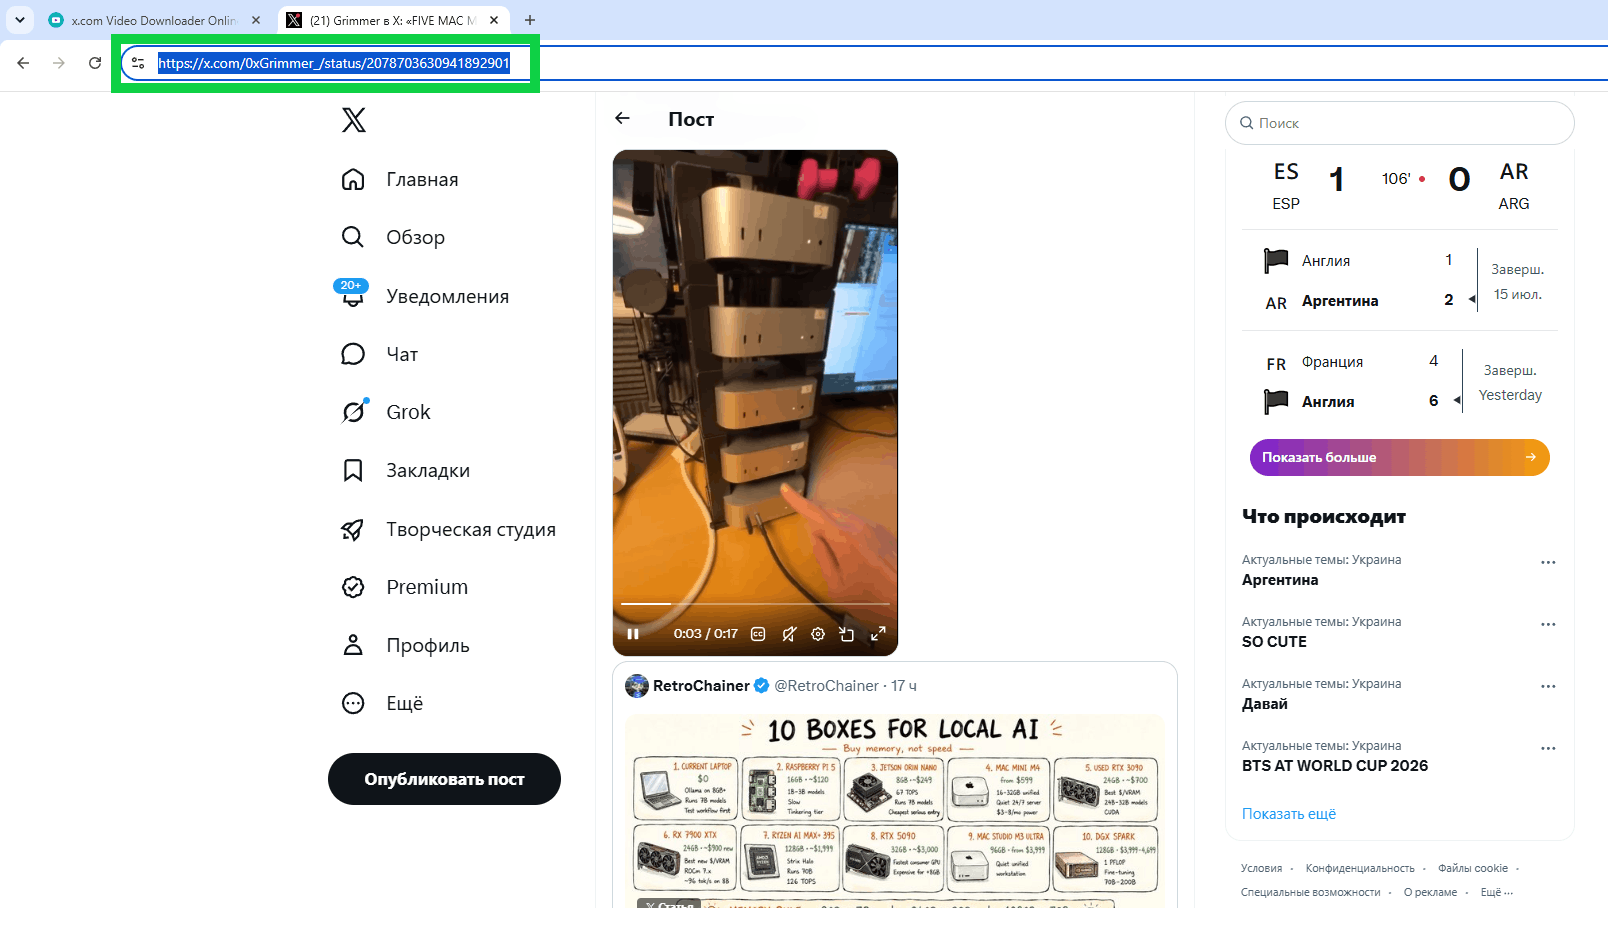Expand video to fullscreen
The width and height of the screenshot is (1608, 929).
(x=878, y=634)
